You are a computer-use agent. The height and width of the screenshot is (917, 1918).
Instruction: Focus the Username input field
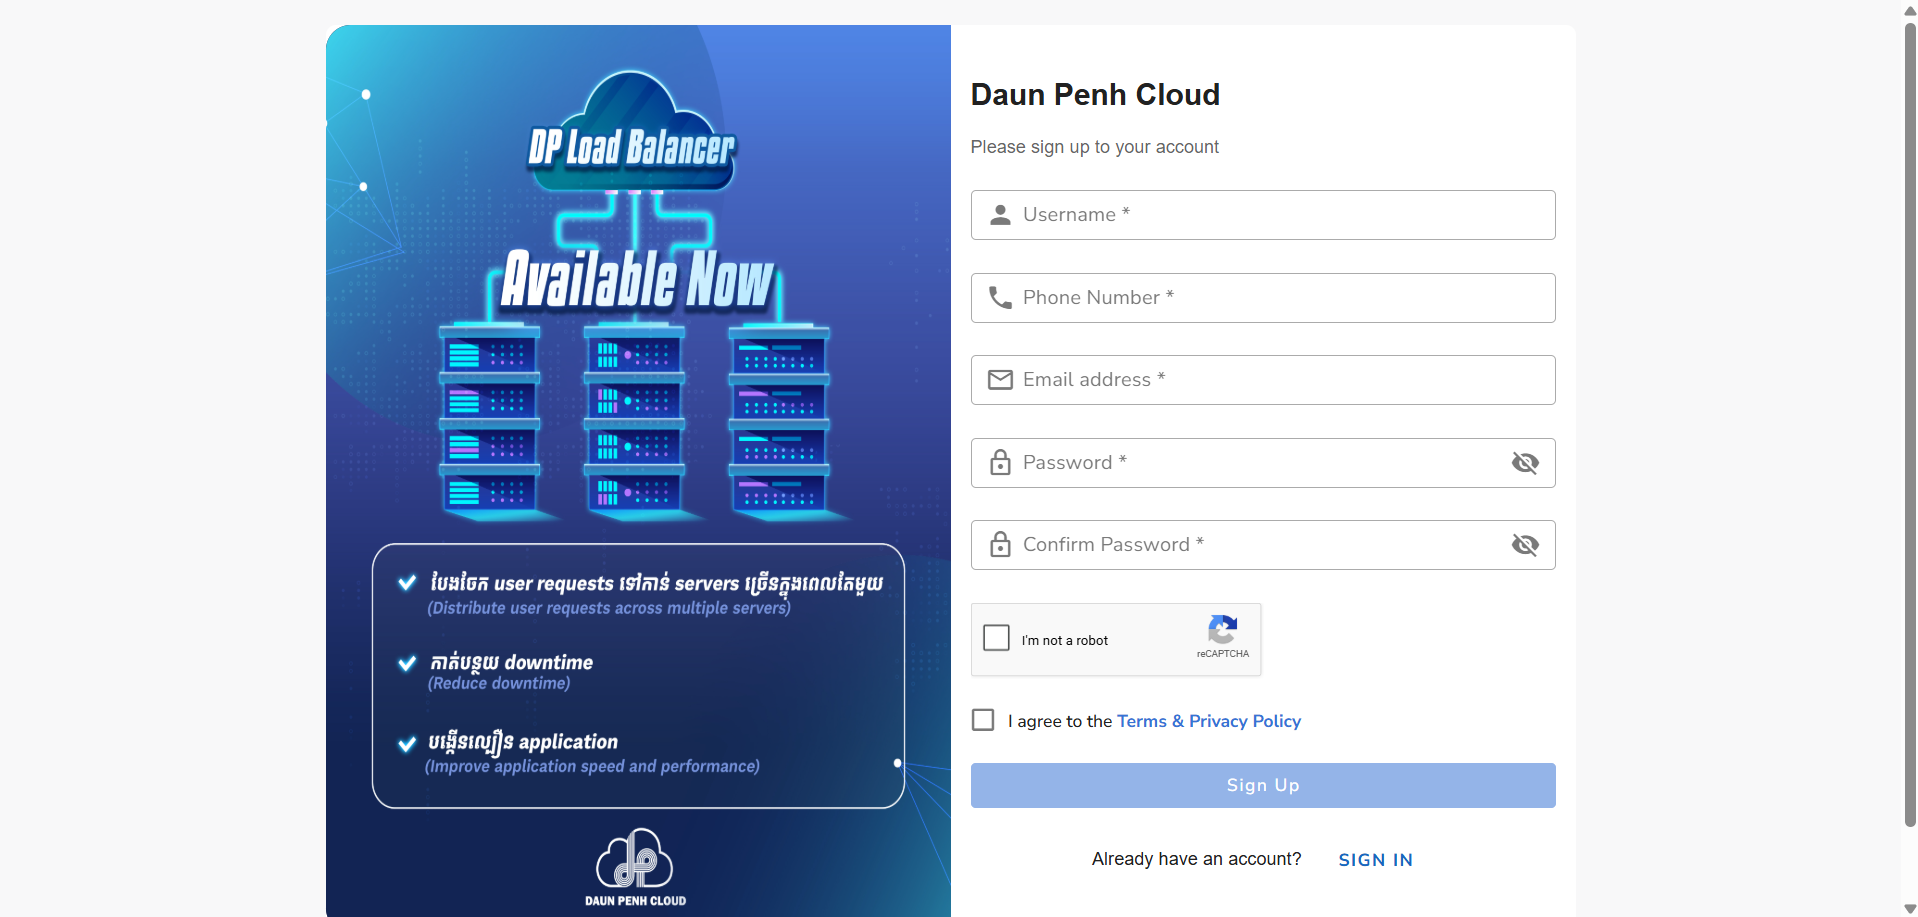point(1263,215)
